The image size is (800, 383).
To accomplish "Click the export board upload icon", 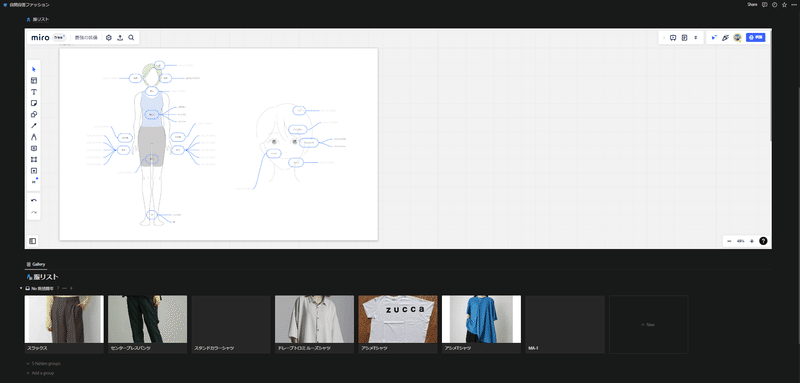I will [120, 37].
